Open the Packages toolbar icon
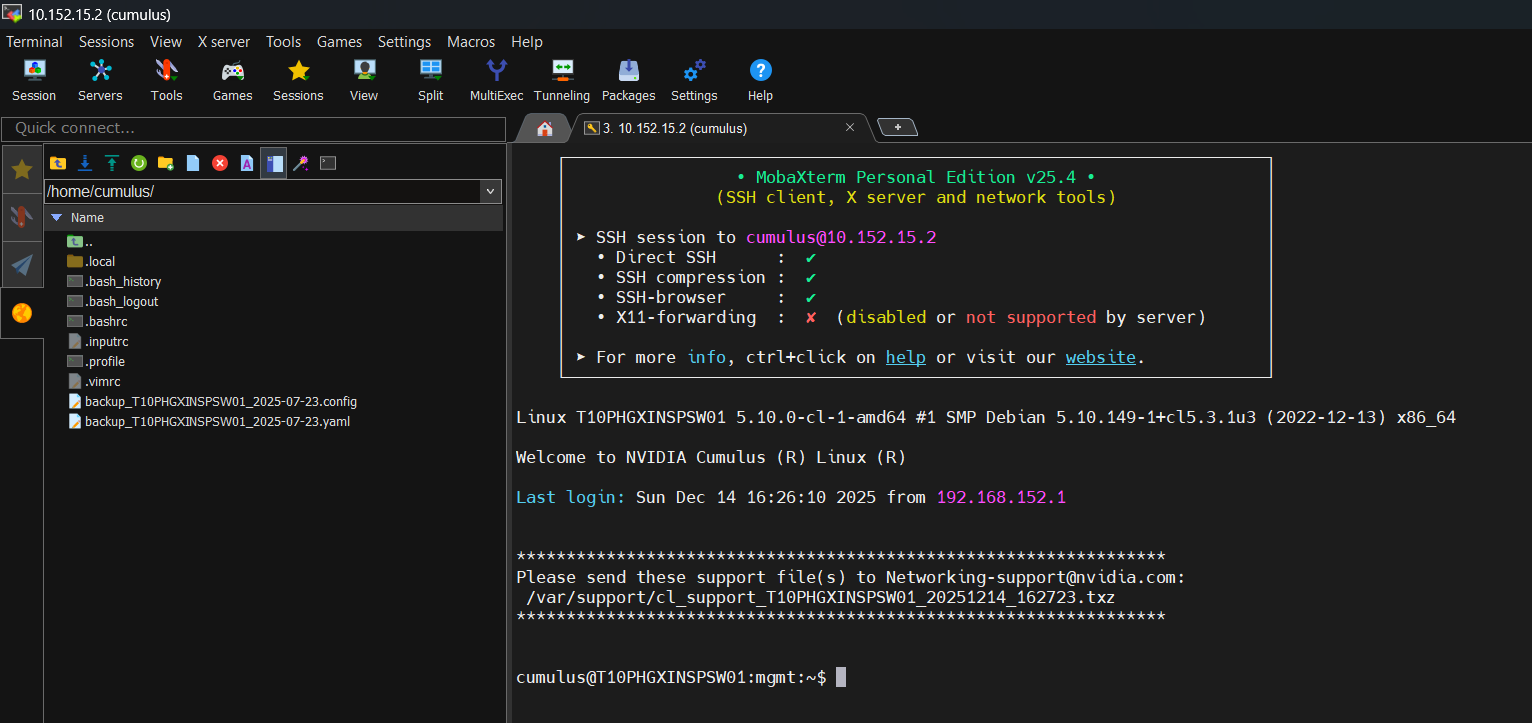Image resolution: width=1532 pixels, height=723 pixels. click(x=628, y=79)
